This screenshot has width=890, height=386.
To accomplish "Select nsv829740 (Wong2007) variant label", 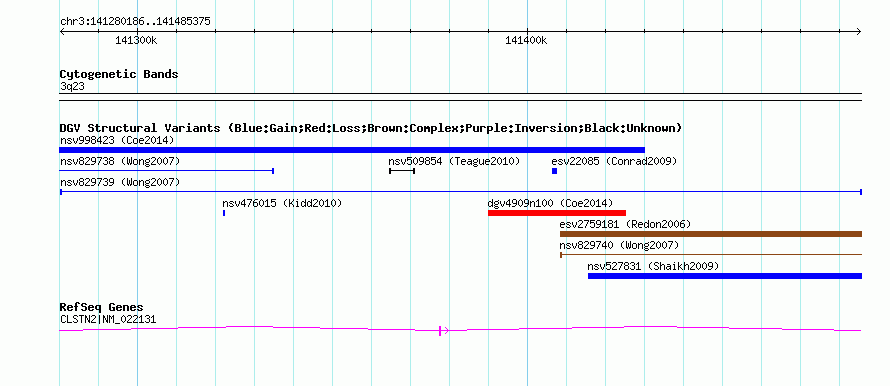I will point(619,245).
